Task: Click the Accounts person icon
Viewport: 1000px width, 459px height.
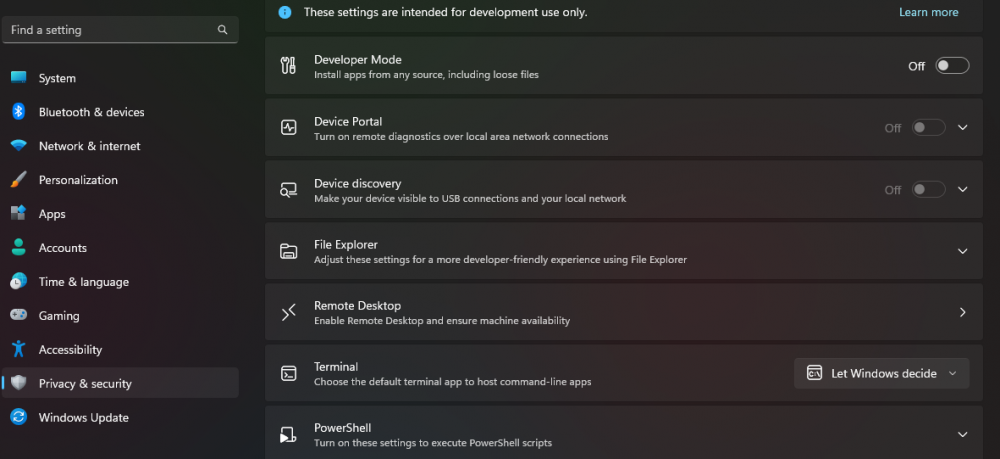Action: click(18, 247)
